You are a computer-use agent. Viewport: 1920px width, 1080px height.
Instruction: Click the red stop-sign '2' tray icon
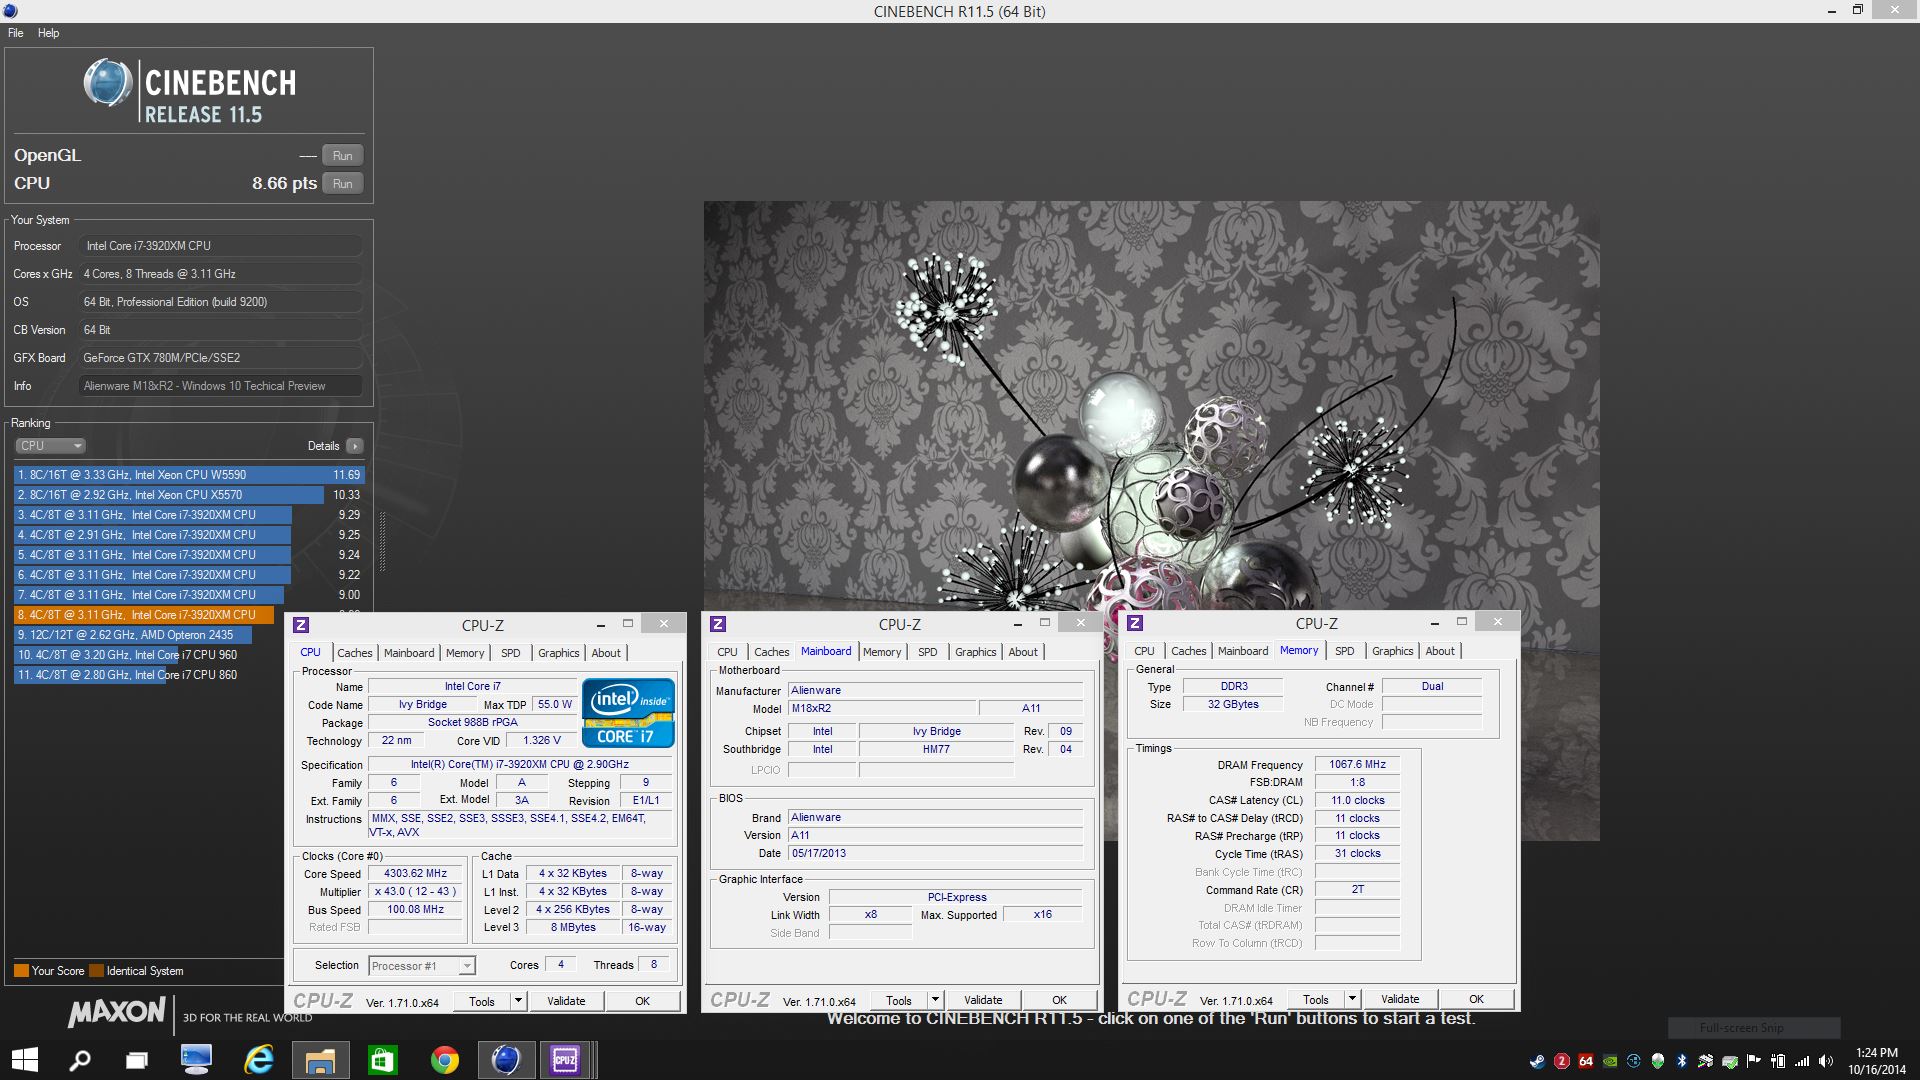pos(1561,1061)
